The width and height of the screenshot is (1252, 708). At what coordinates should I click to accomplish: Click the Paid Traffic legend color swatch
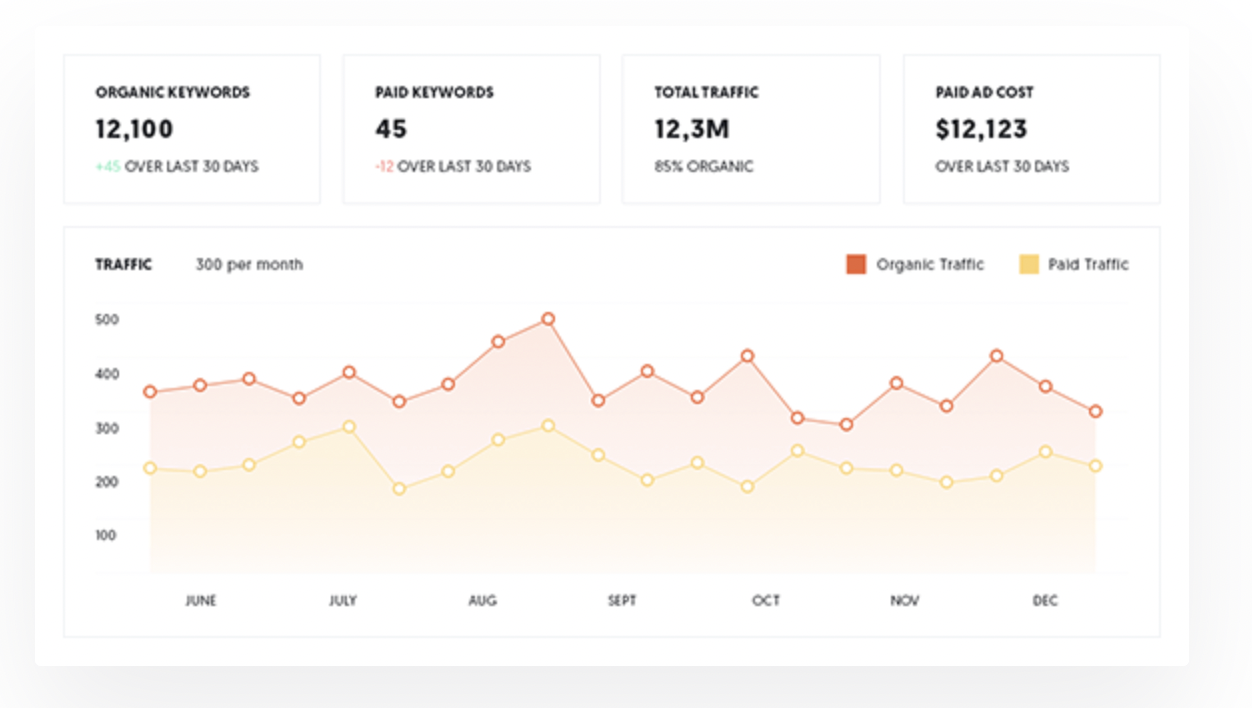tap(1028, 265)
